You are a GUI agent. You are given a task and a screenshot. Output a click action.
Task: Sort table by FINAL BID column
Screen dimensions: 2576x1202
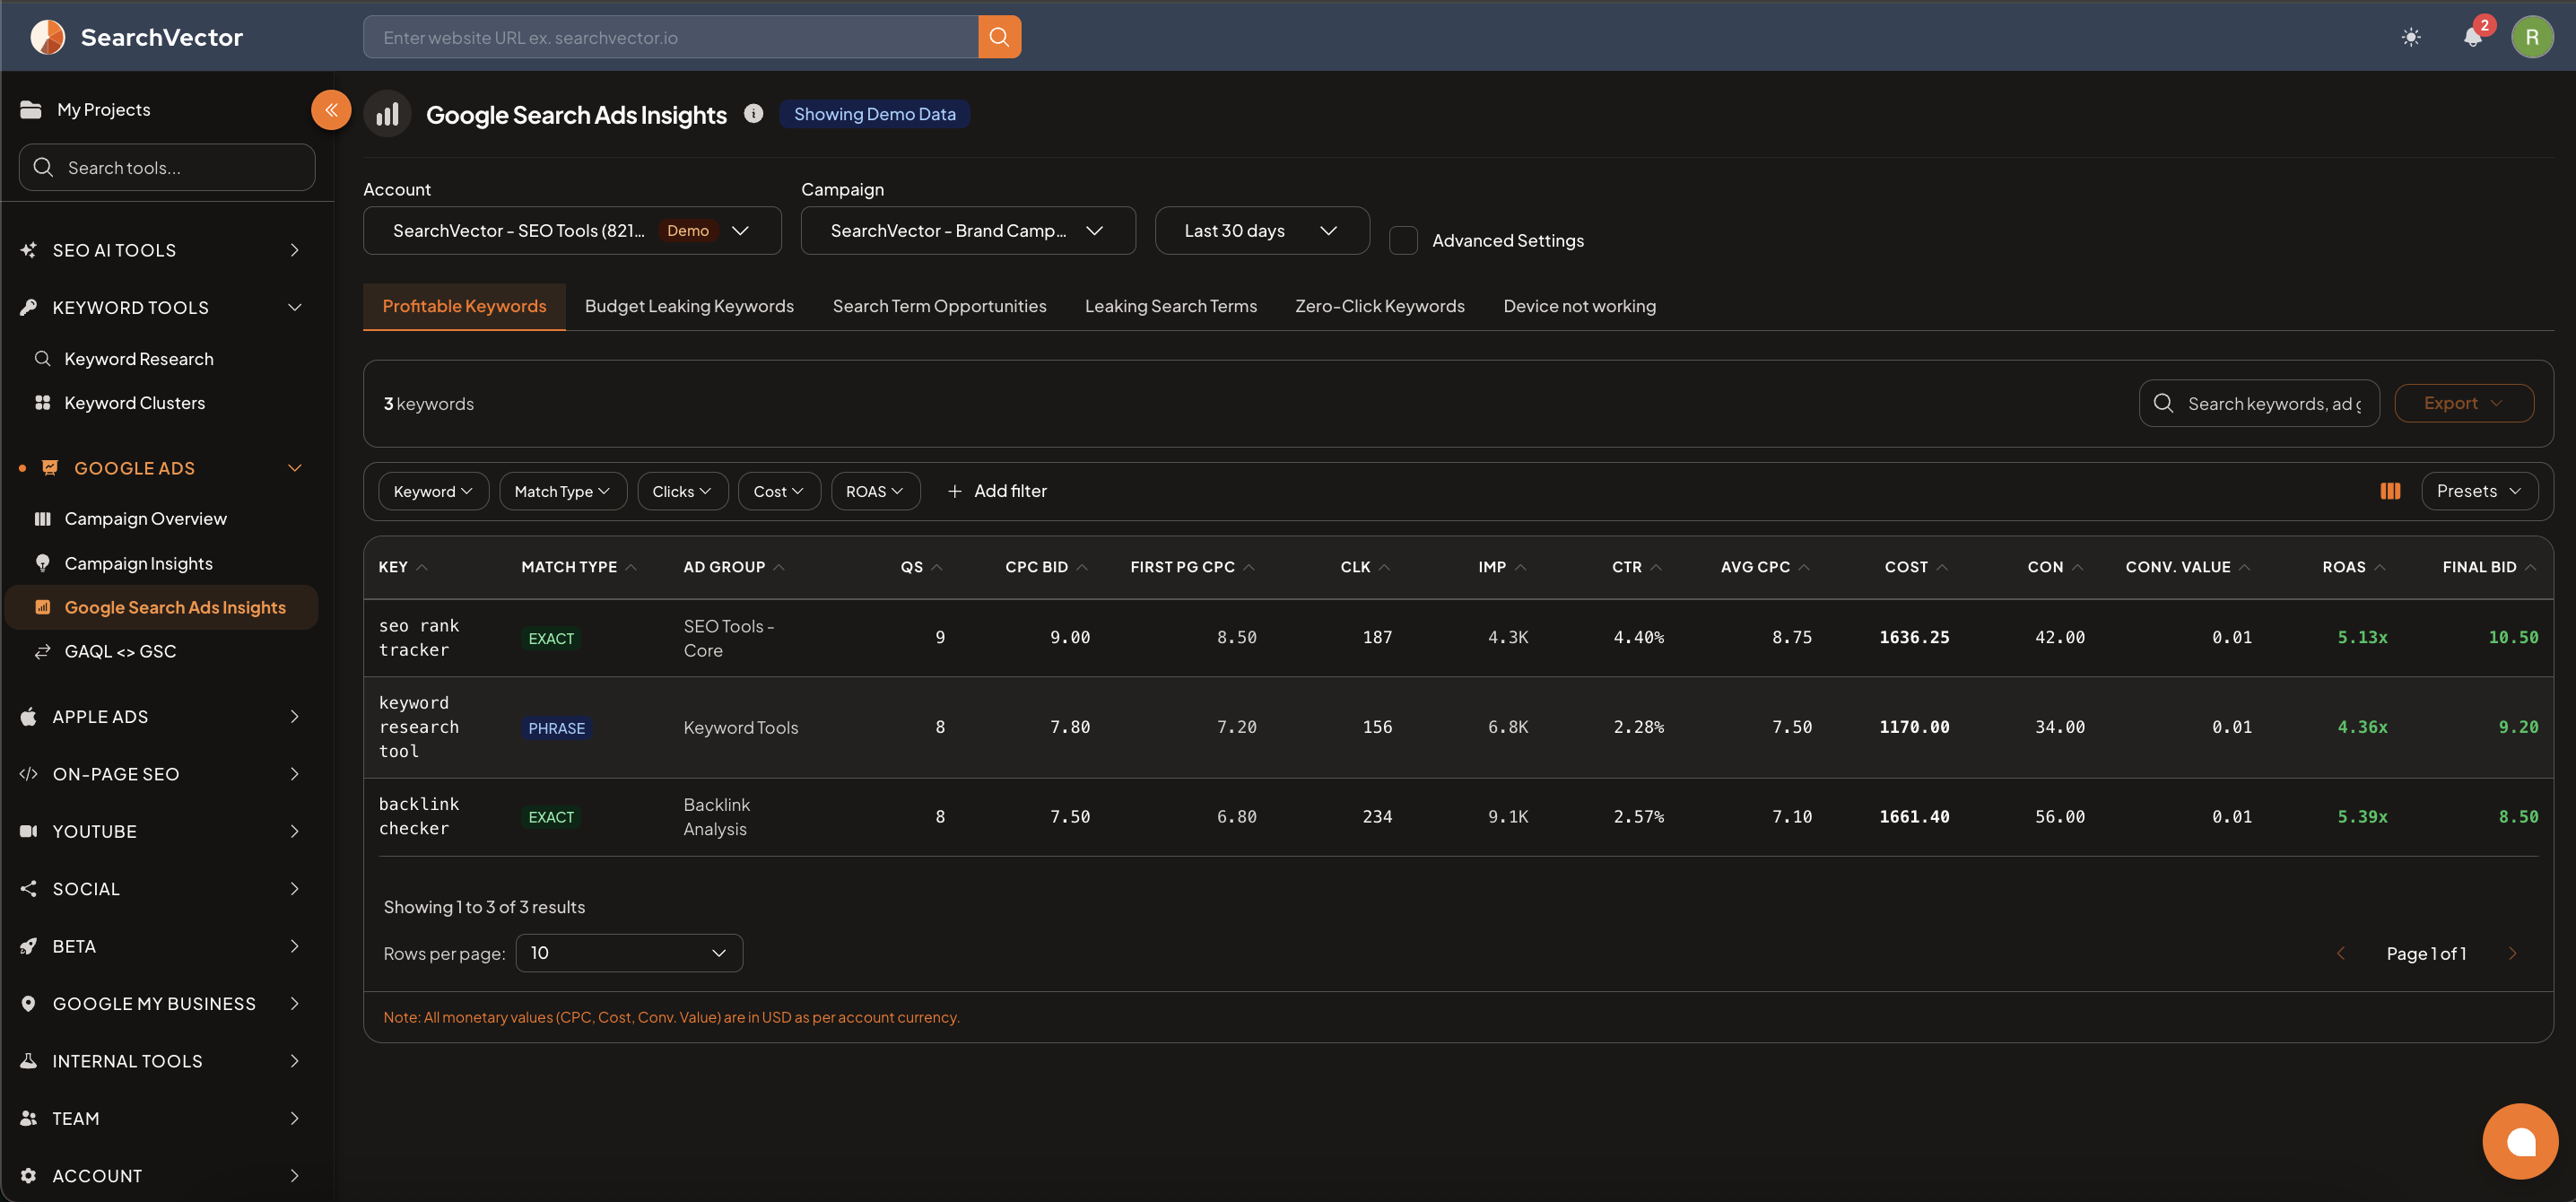point(2489,567)
